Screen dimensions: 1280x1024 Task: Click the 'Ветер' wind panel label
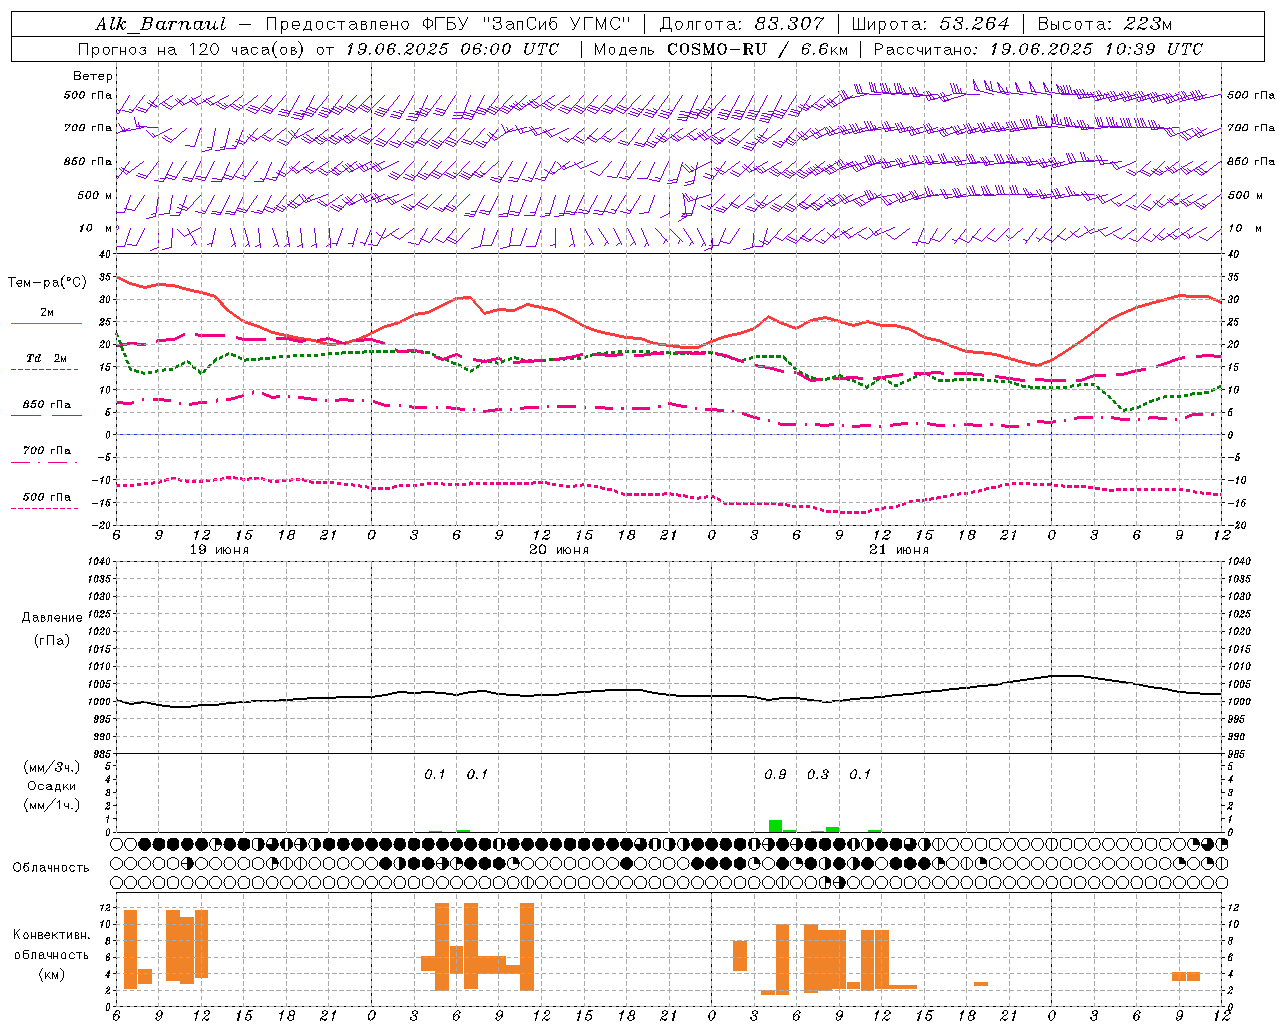tap(93, 76)
